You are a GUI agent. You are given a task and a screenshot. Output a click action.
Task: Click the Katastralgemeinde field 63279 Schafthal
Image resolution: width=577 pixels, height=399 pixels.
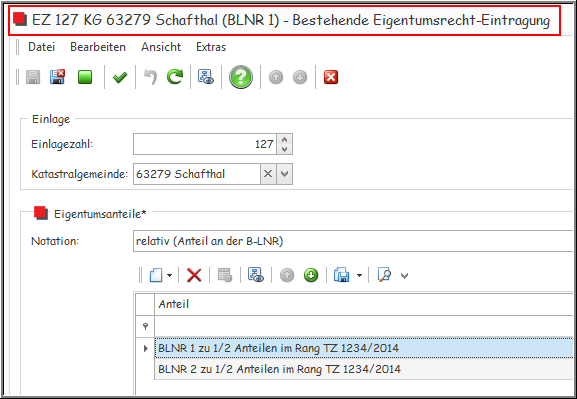pos(197,174)
